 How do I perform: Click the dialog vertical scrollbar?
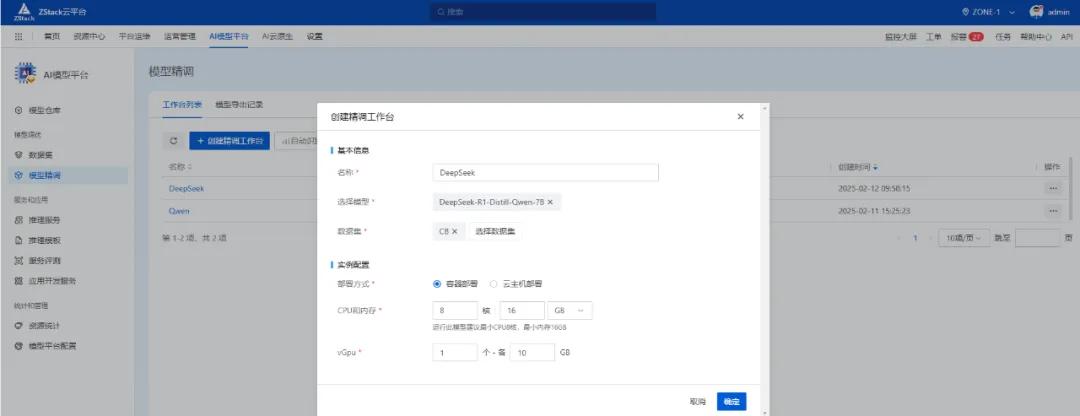(x=765, y=259)
